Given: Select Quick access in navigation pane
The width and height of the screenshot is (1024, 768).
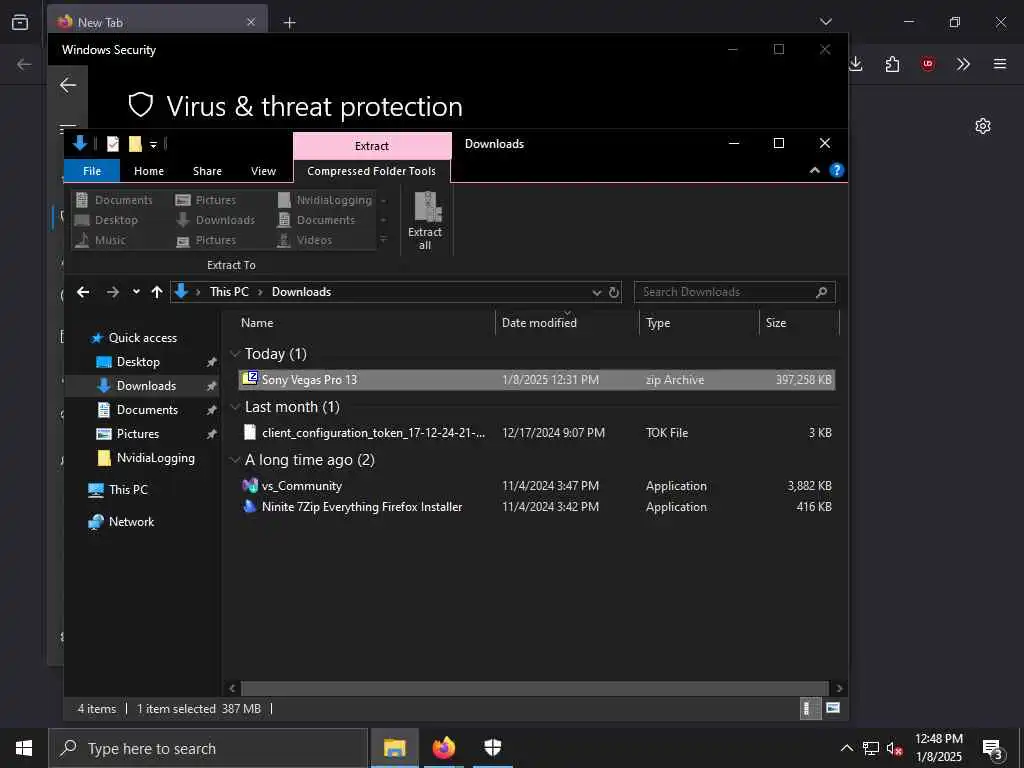Looking at the screenshot, I should (142, 338).
